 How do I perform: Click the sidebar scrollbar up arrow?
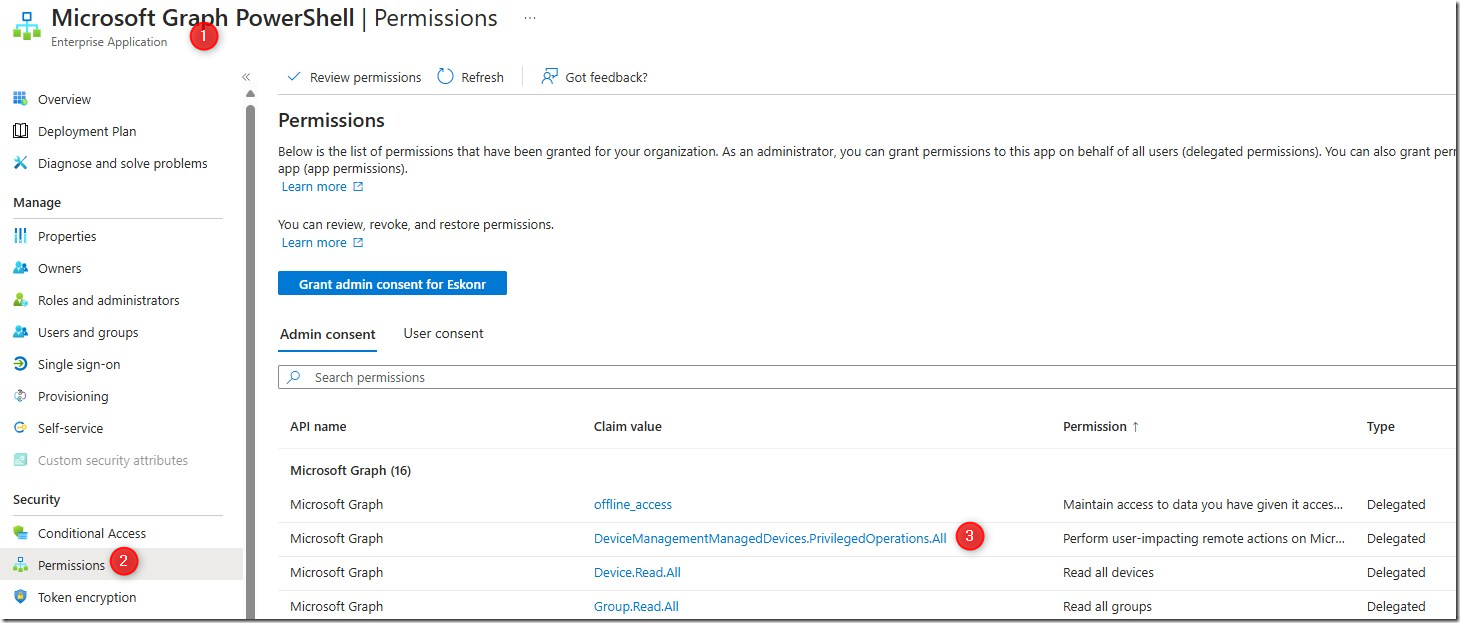click(x=250, y=94)
